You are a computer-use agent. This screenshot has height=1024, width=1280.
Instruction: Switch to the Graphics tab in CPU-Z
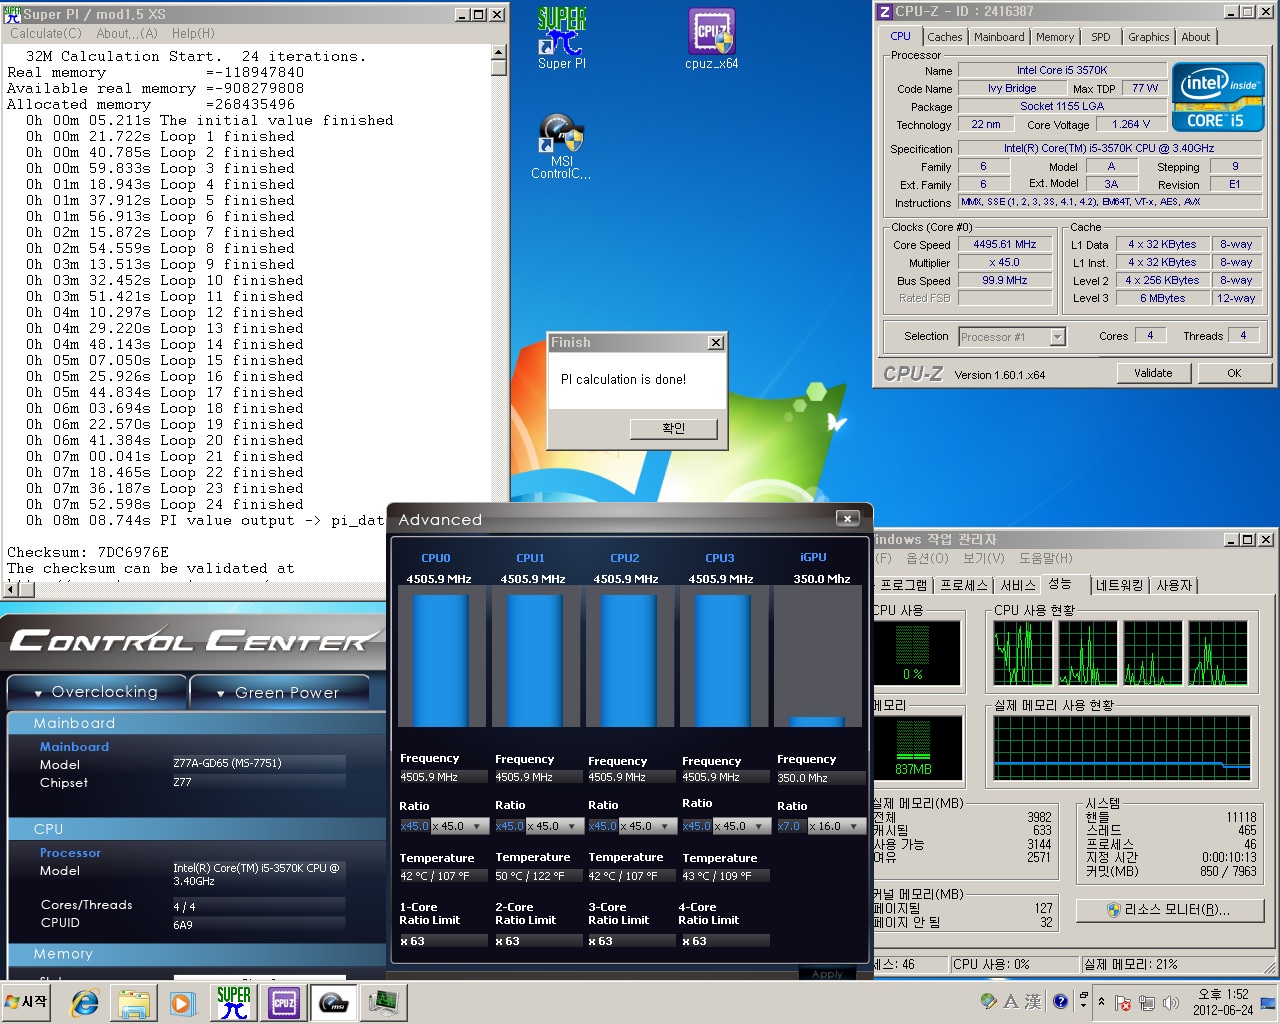1148,37
